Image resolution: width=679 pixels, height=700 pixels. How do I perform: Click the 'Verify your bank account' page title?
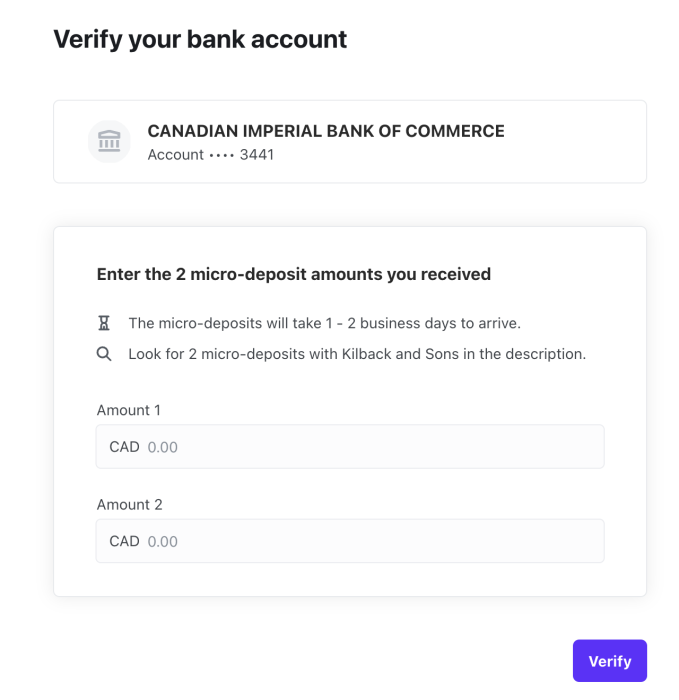click(200, 39)
